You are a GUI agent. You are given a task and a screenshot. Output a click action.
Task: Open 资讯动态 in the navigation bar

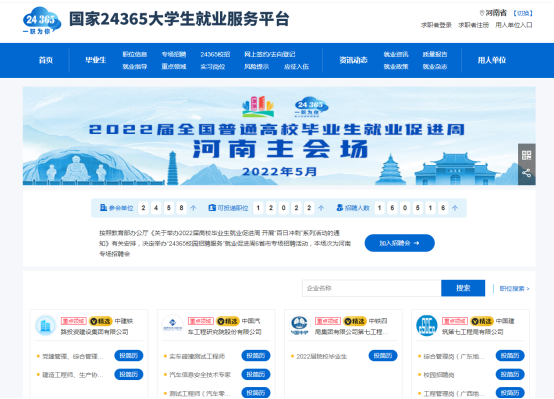coord(353,60)
